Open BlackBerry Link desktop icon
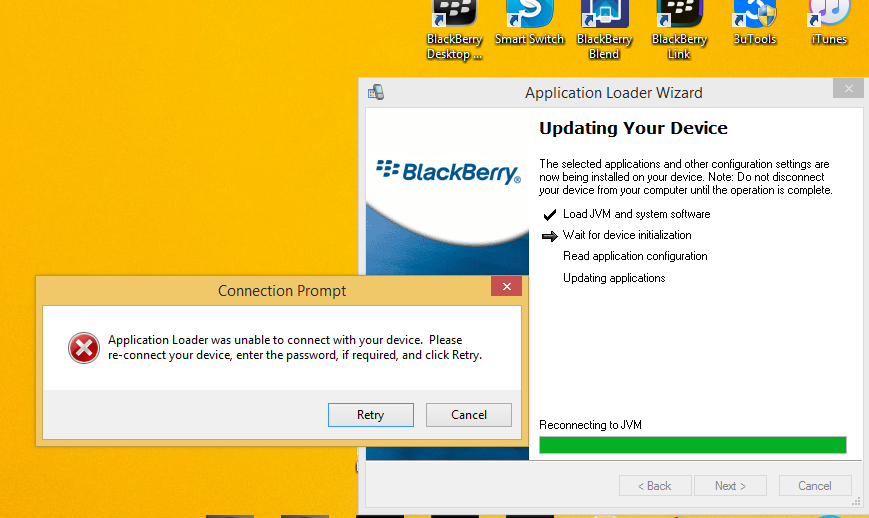The height and width of the screenshot is (518, 869). tap(679, 14)
